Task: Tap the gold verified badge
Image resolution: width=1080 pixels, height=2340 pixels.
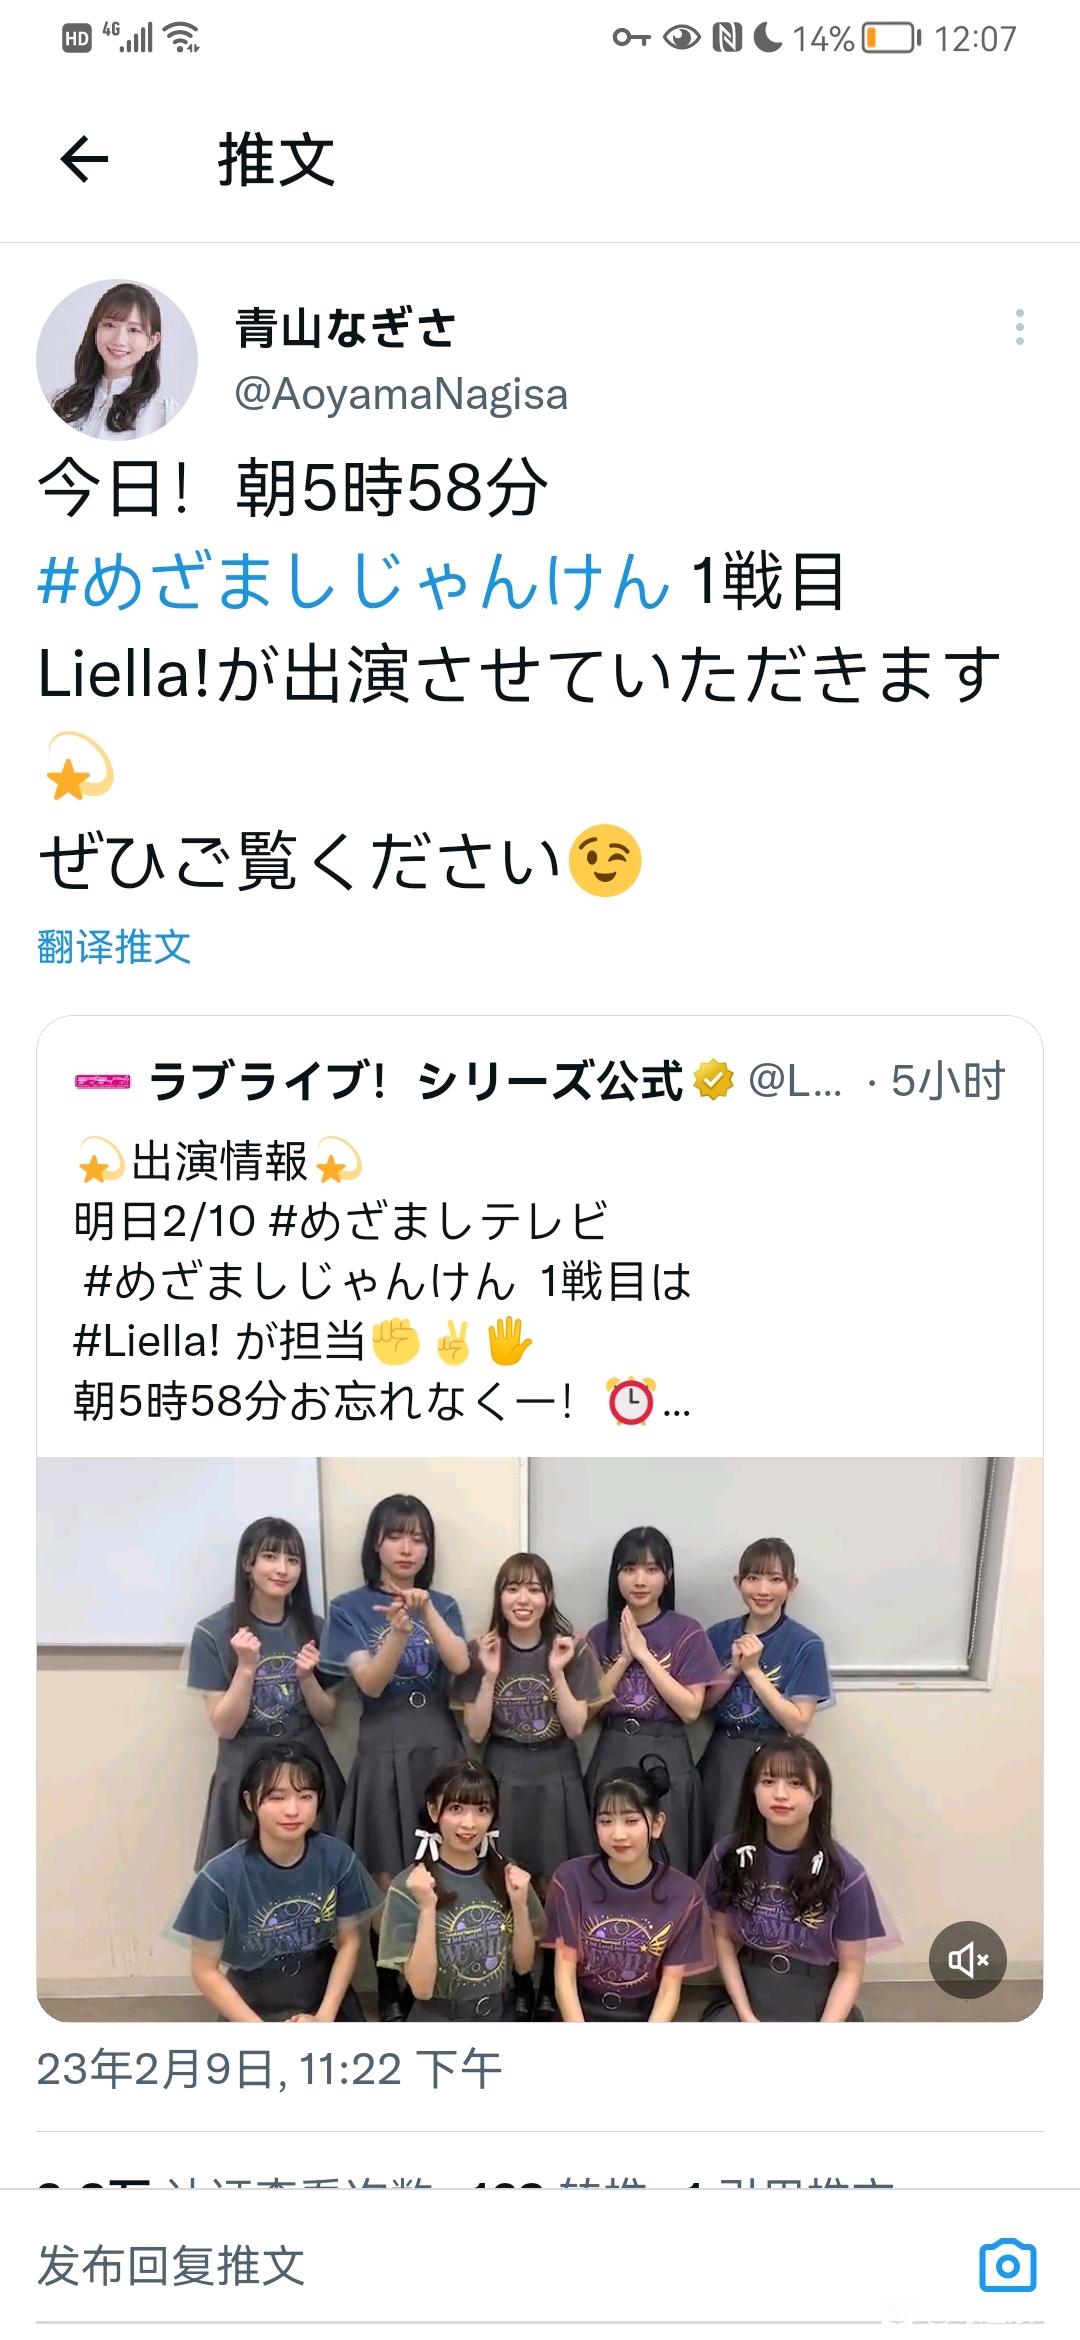Action: (x=714, y=1081)
